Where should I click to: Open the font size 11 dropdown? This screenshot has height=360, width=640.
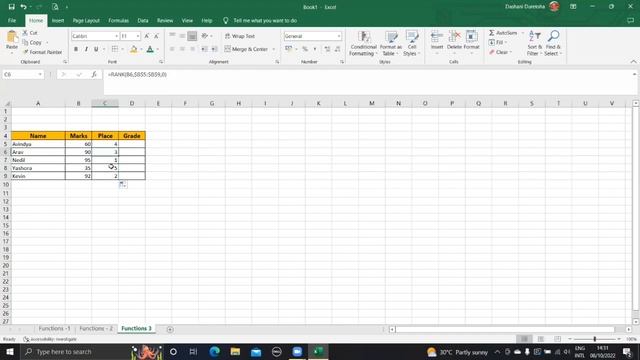[x=138, y=36]
